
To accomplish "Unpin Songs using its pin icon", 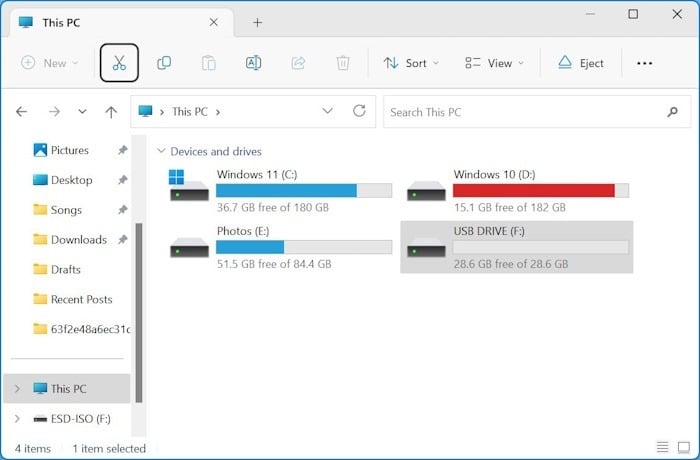I will point(122,210).
